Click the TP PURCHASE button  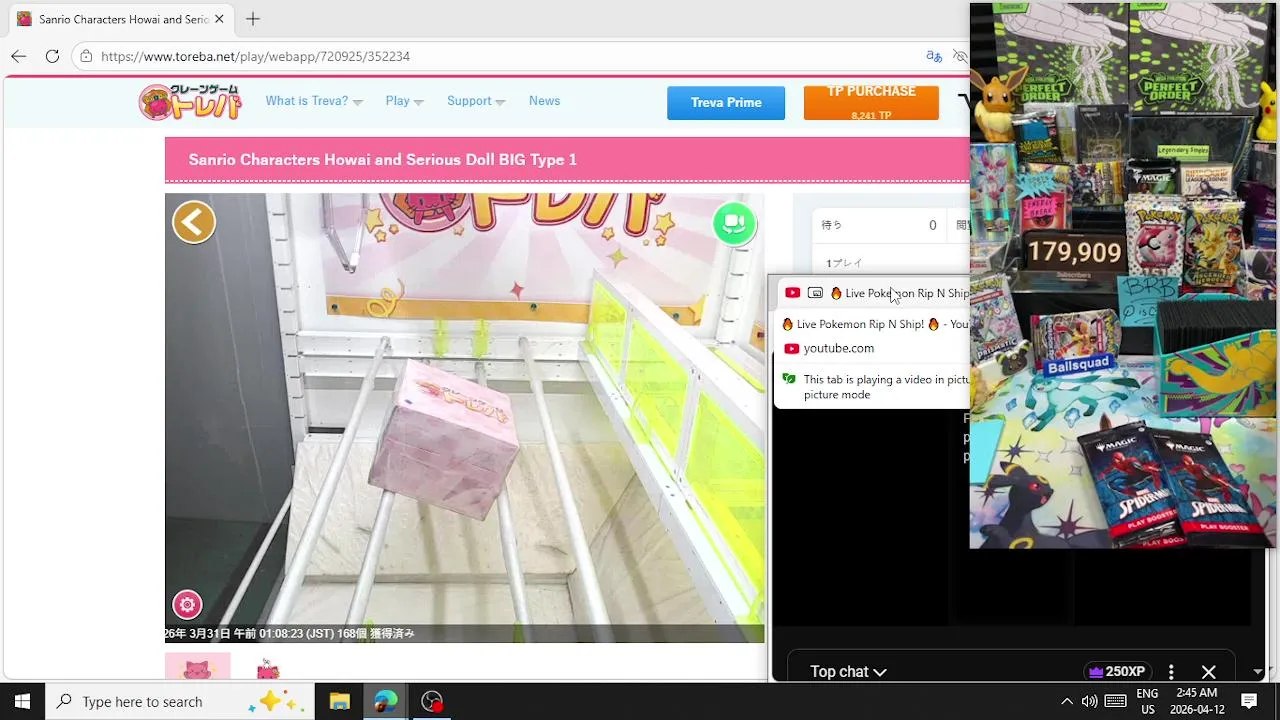pyautogui.click(x=871, y=103)
